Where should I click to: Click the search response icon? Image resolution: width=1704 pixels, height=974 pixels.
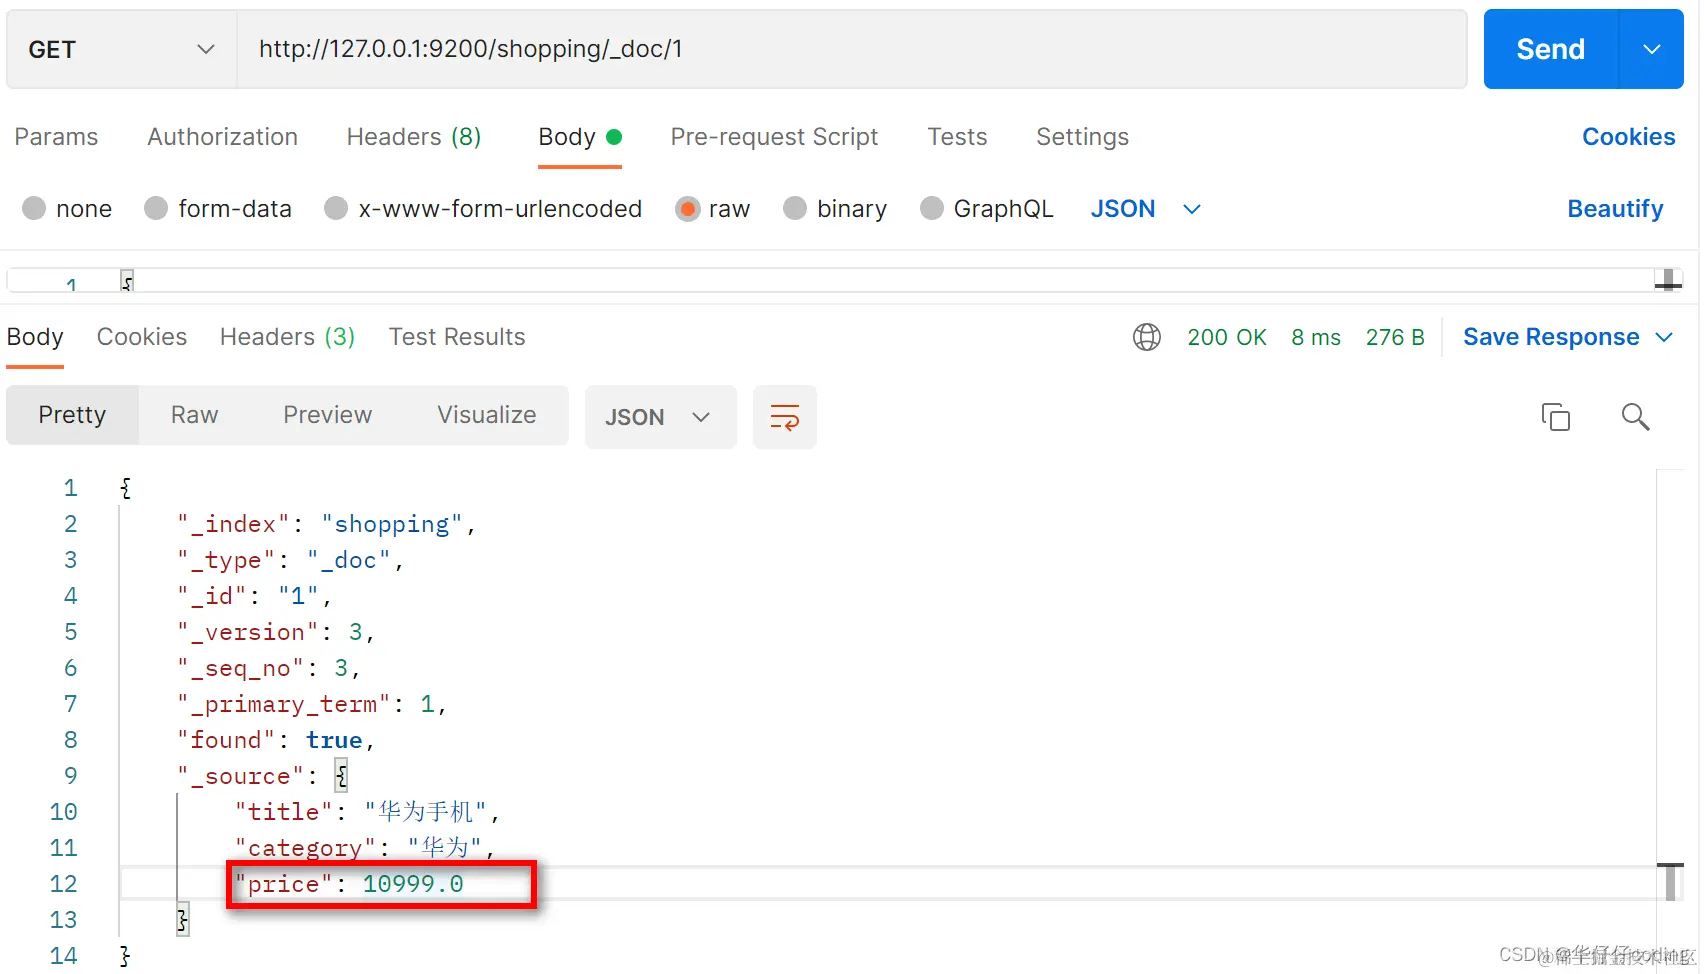pos(1635,416)
